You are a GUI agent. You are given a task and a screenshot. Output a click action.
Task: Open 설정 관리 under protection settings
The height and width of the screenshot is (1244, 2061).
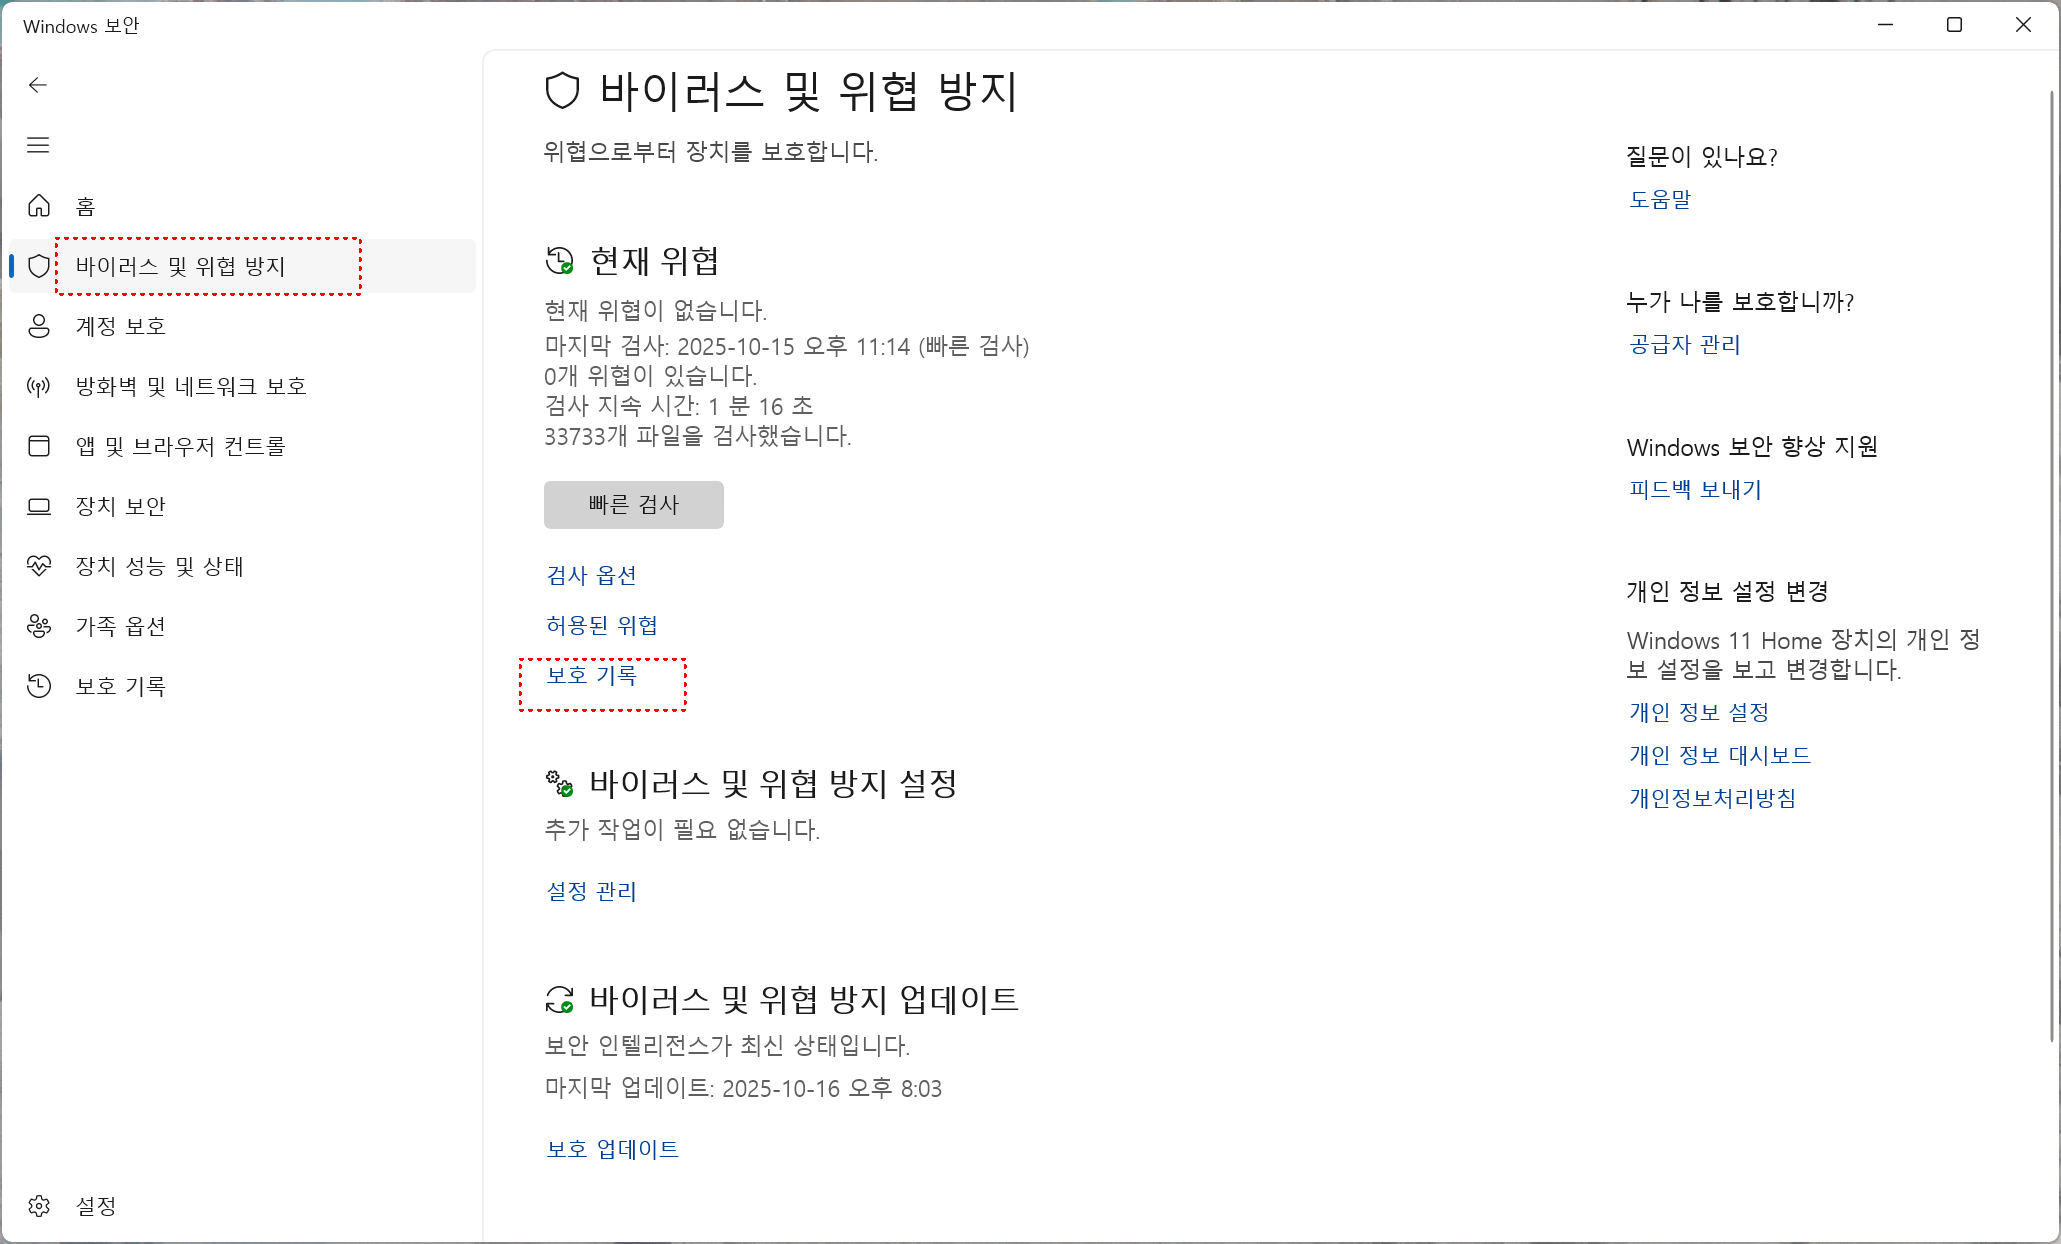(x=591, y=891)
